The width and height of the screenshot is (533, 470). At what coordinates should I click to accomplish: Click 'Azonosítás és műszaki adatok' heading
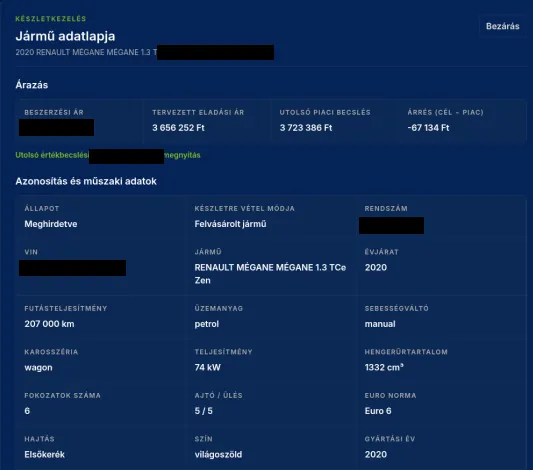point(86,181)
